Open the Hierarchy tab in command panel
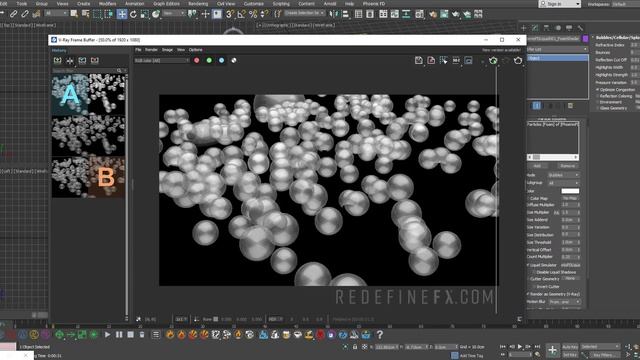The width and height of the screenshot is (640, 360). click(x=546, y=28)
